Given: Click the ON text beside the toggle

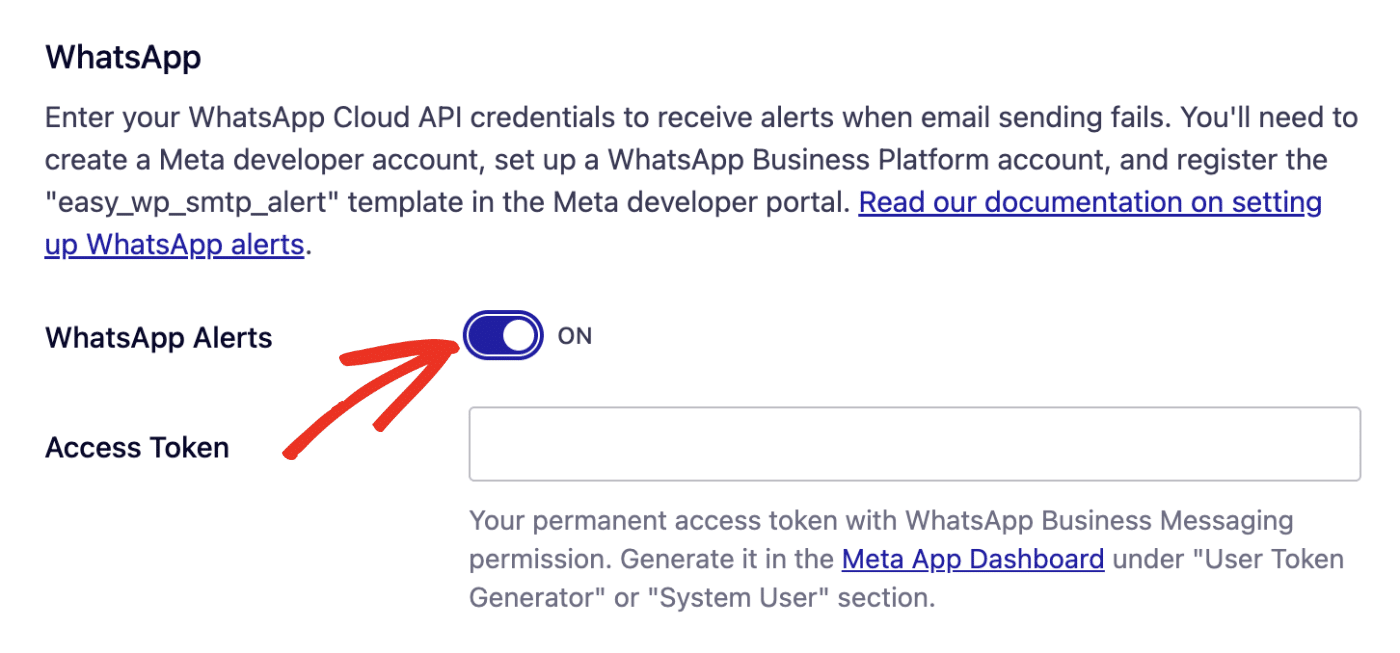Looking at the screenshot, I should (574, 335).
